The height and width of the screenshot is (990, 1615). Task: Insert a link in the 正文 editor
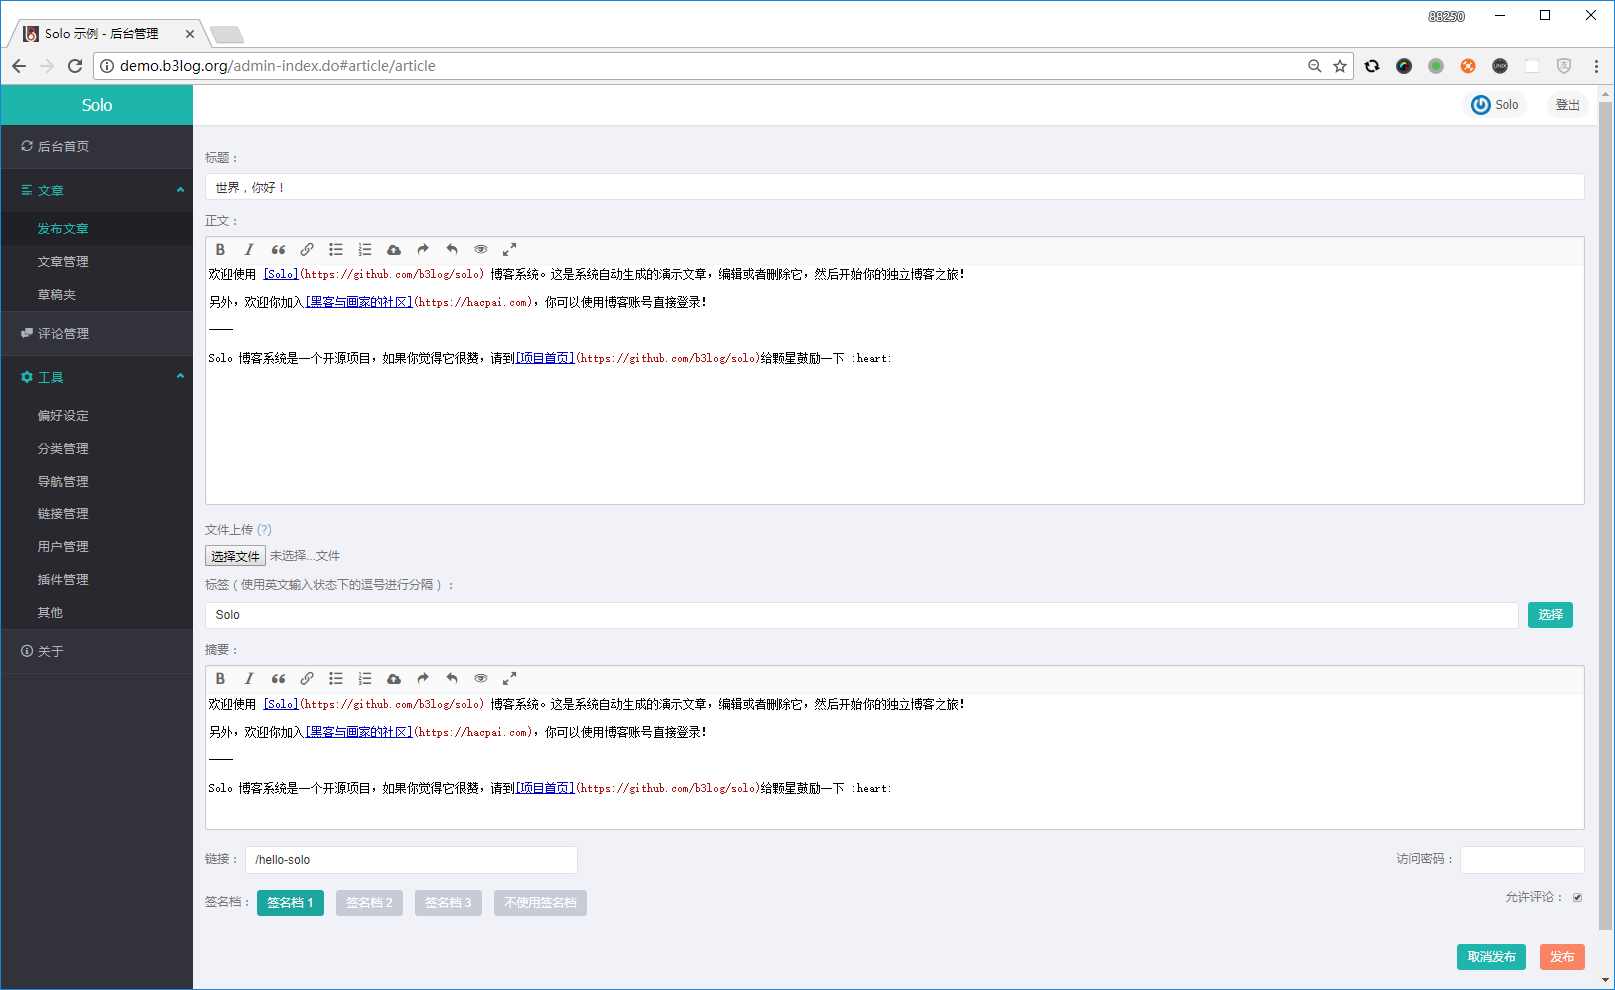[x=307, y=250]
